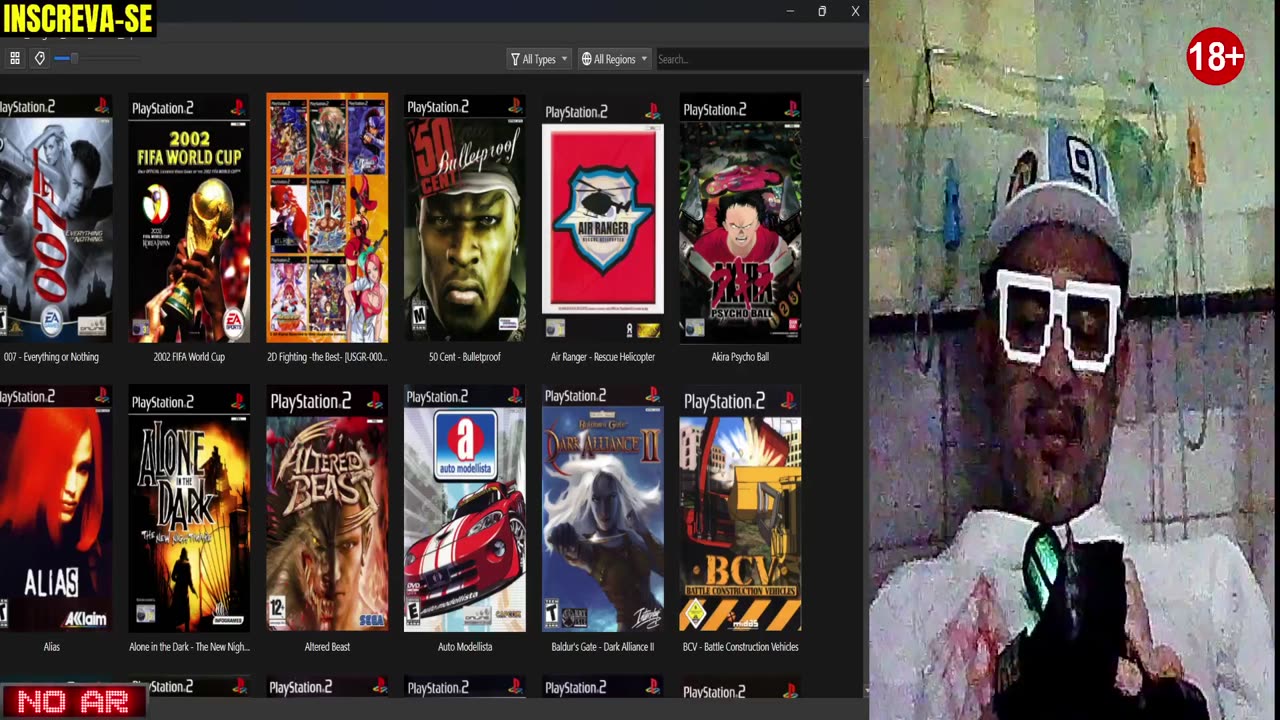Close the game library window
Viewport: 1280px width, 720px height.
pos(855,11)
